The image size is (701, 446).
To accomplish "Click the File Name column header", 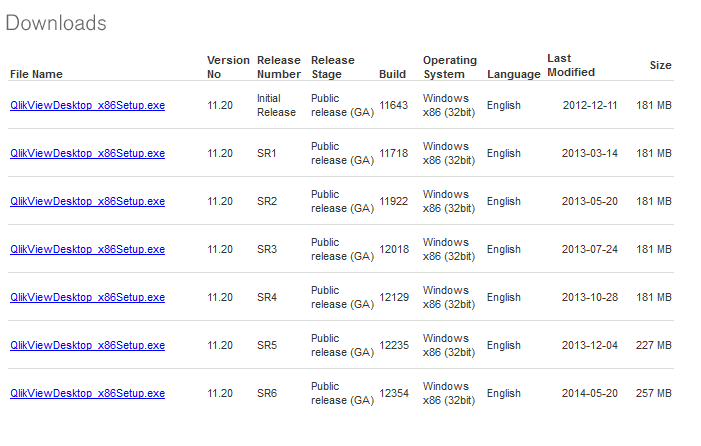I will [36, 74].
